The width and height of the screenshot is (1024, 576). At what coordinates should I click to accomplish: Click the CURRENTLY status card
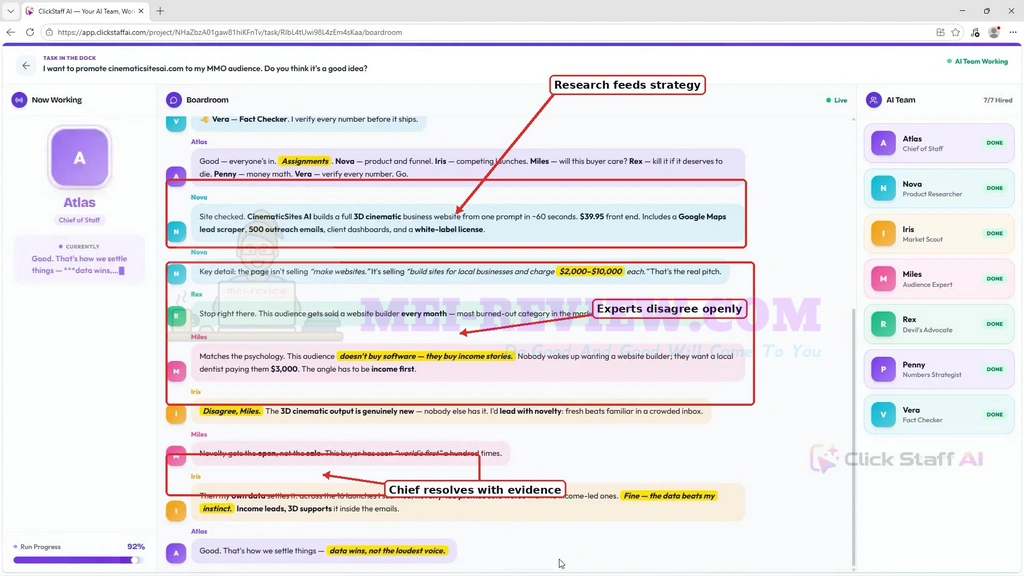(79, 259)
